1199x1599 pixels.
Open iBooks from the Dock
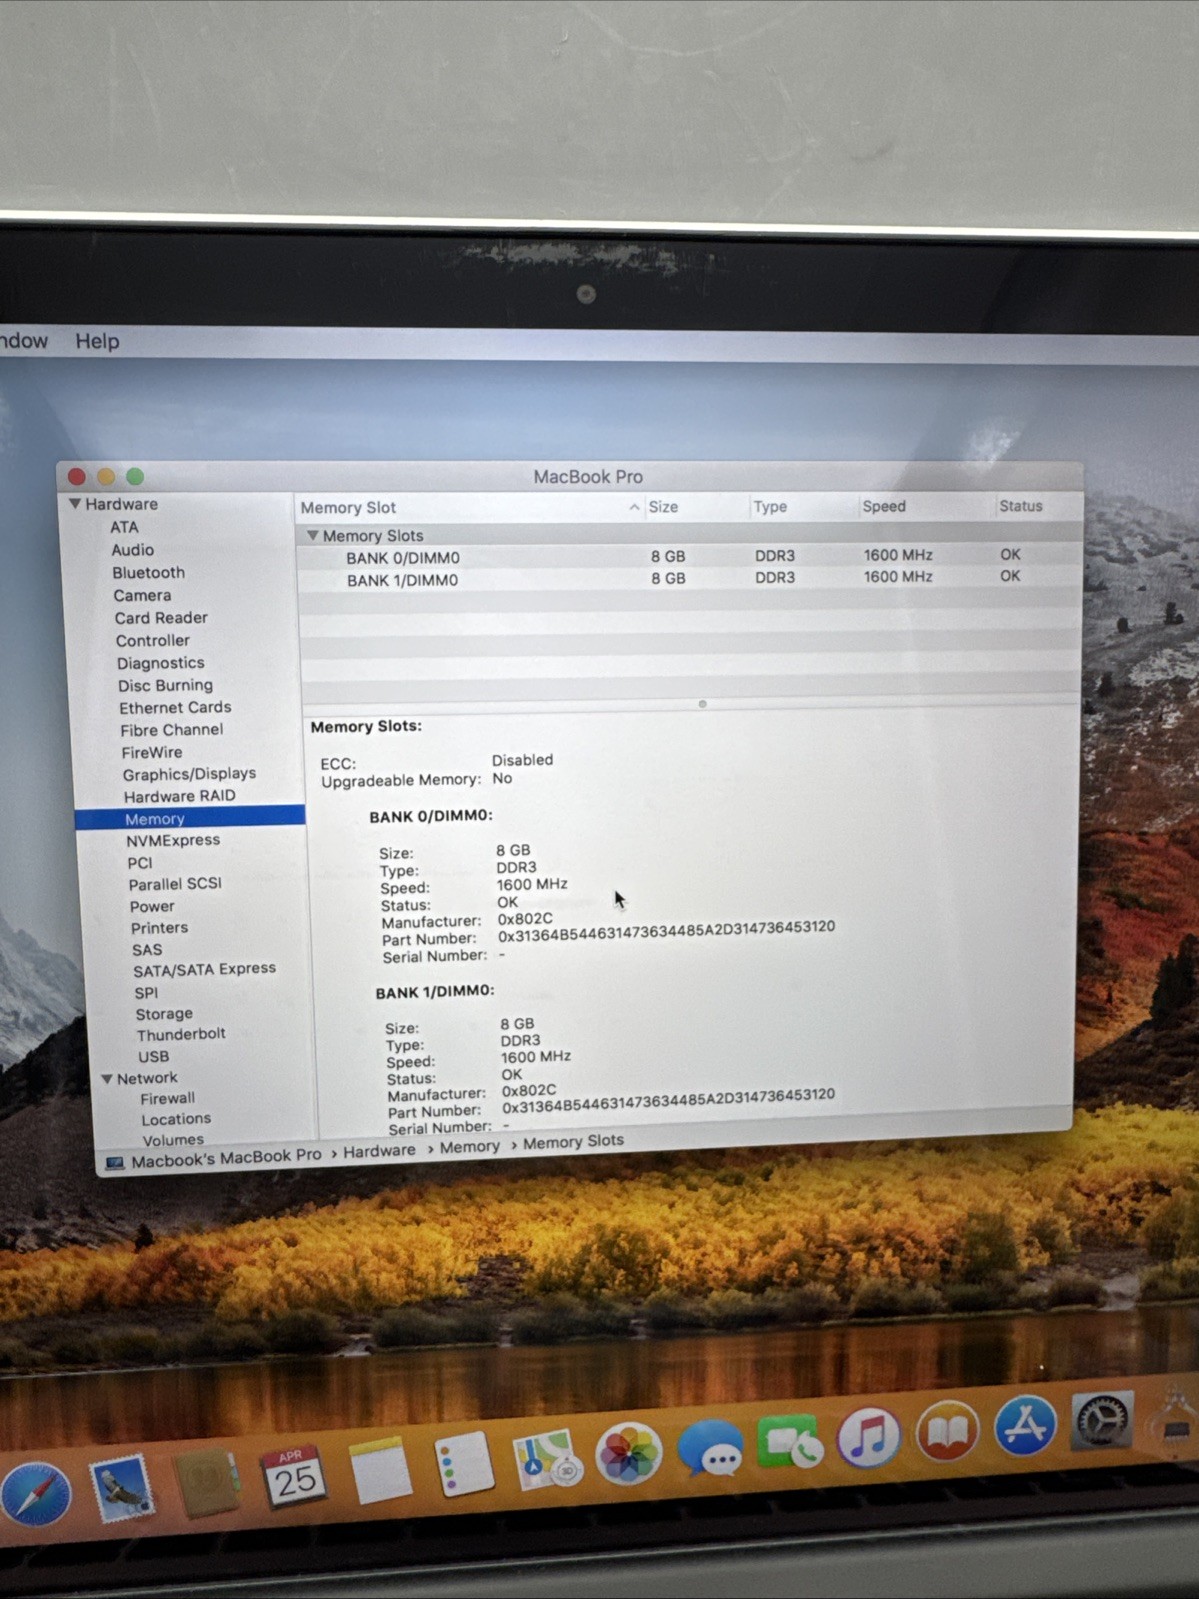point(947,1431)
